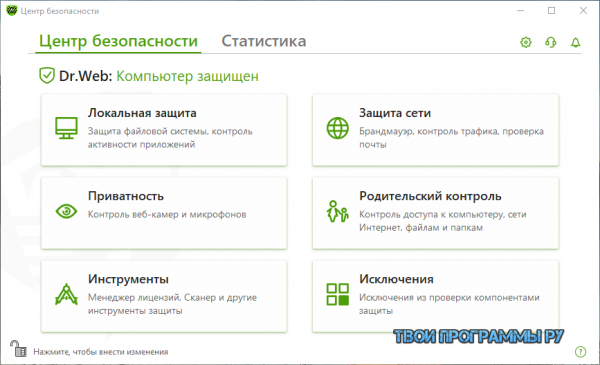Open the settings gear icon
The width and height of the screenshot is (600, 365).
526,42
